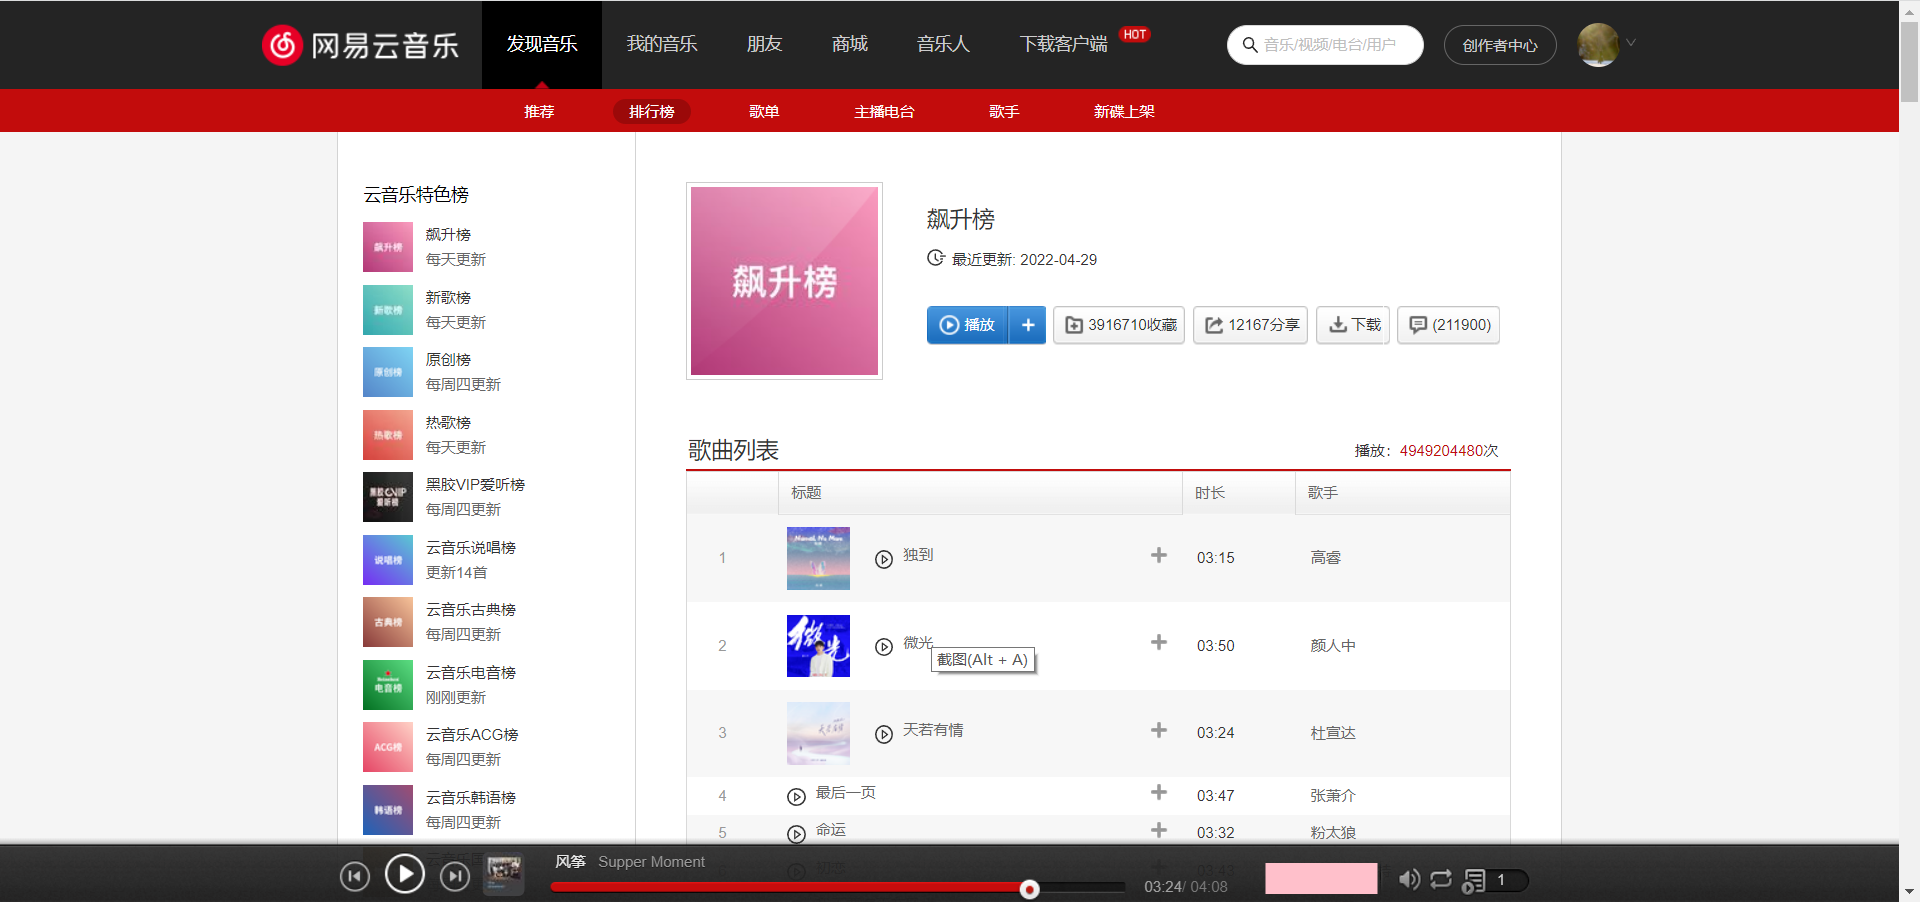Play the song 命运
Image resolution: width=1920 pixels, height=902 pixels.
pos(797,834)
